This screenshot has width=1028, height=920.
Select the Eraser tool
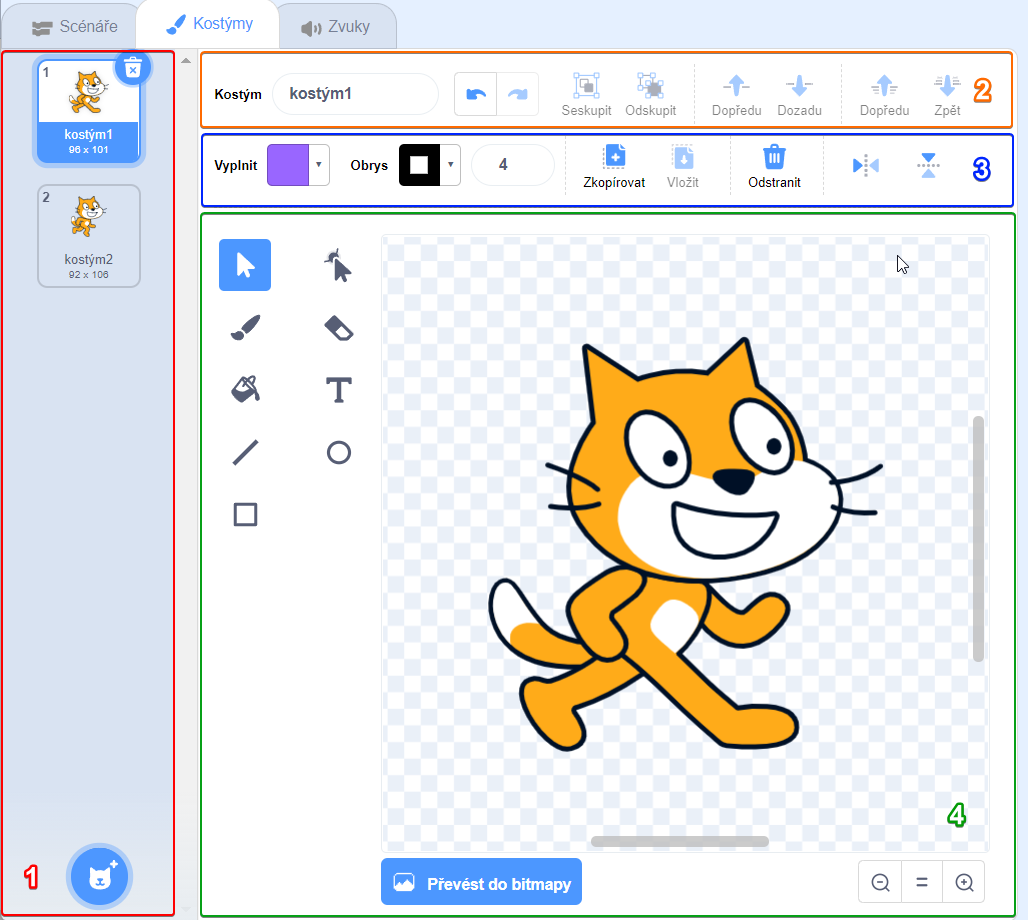tap(339, 327)
